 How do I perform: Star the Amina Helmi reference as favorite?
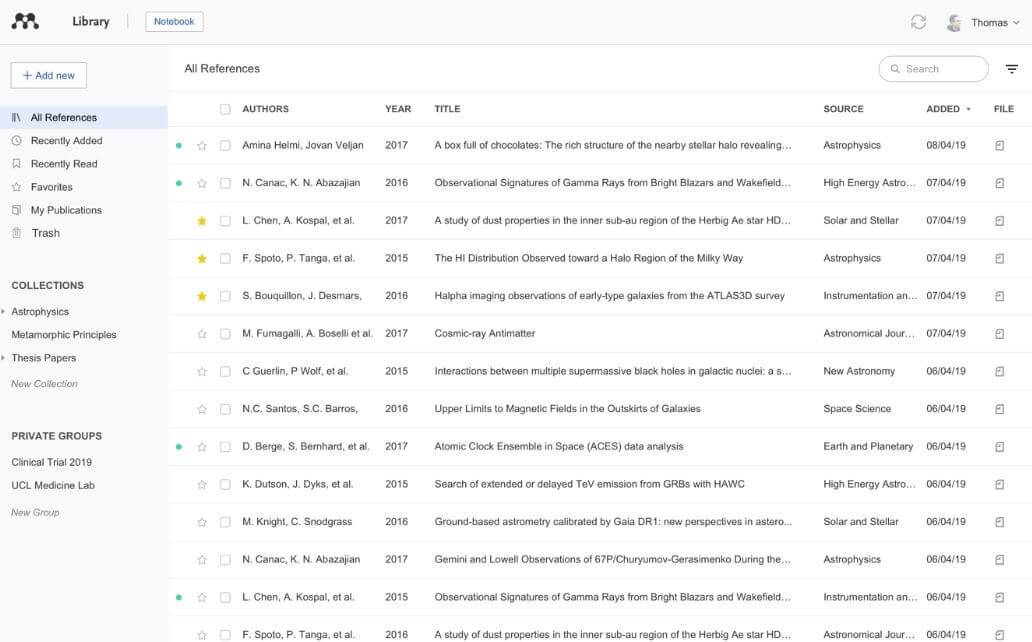point(202,146)
